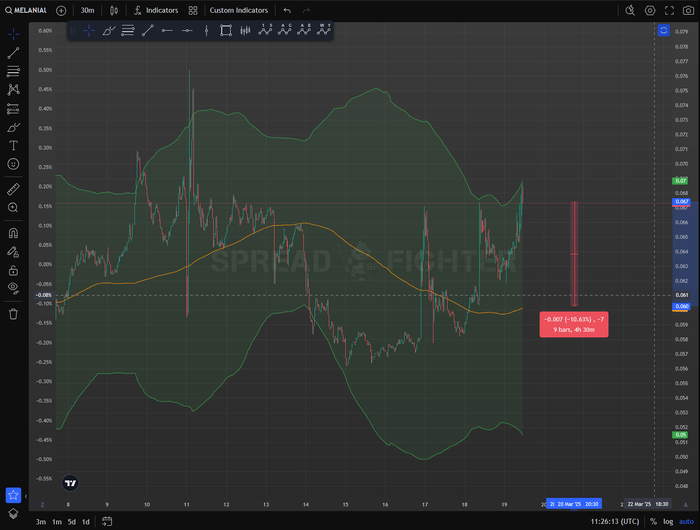Toggle stay in drawing mode pencil-lock
Viewport: 700px width, 530px height.
tap(13, 252)
